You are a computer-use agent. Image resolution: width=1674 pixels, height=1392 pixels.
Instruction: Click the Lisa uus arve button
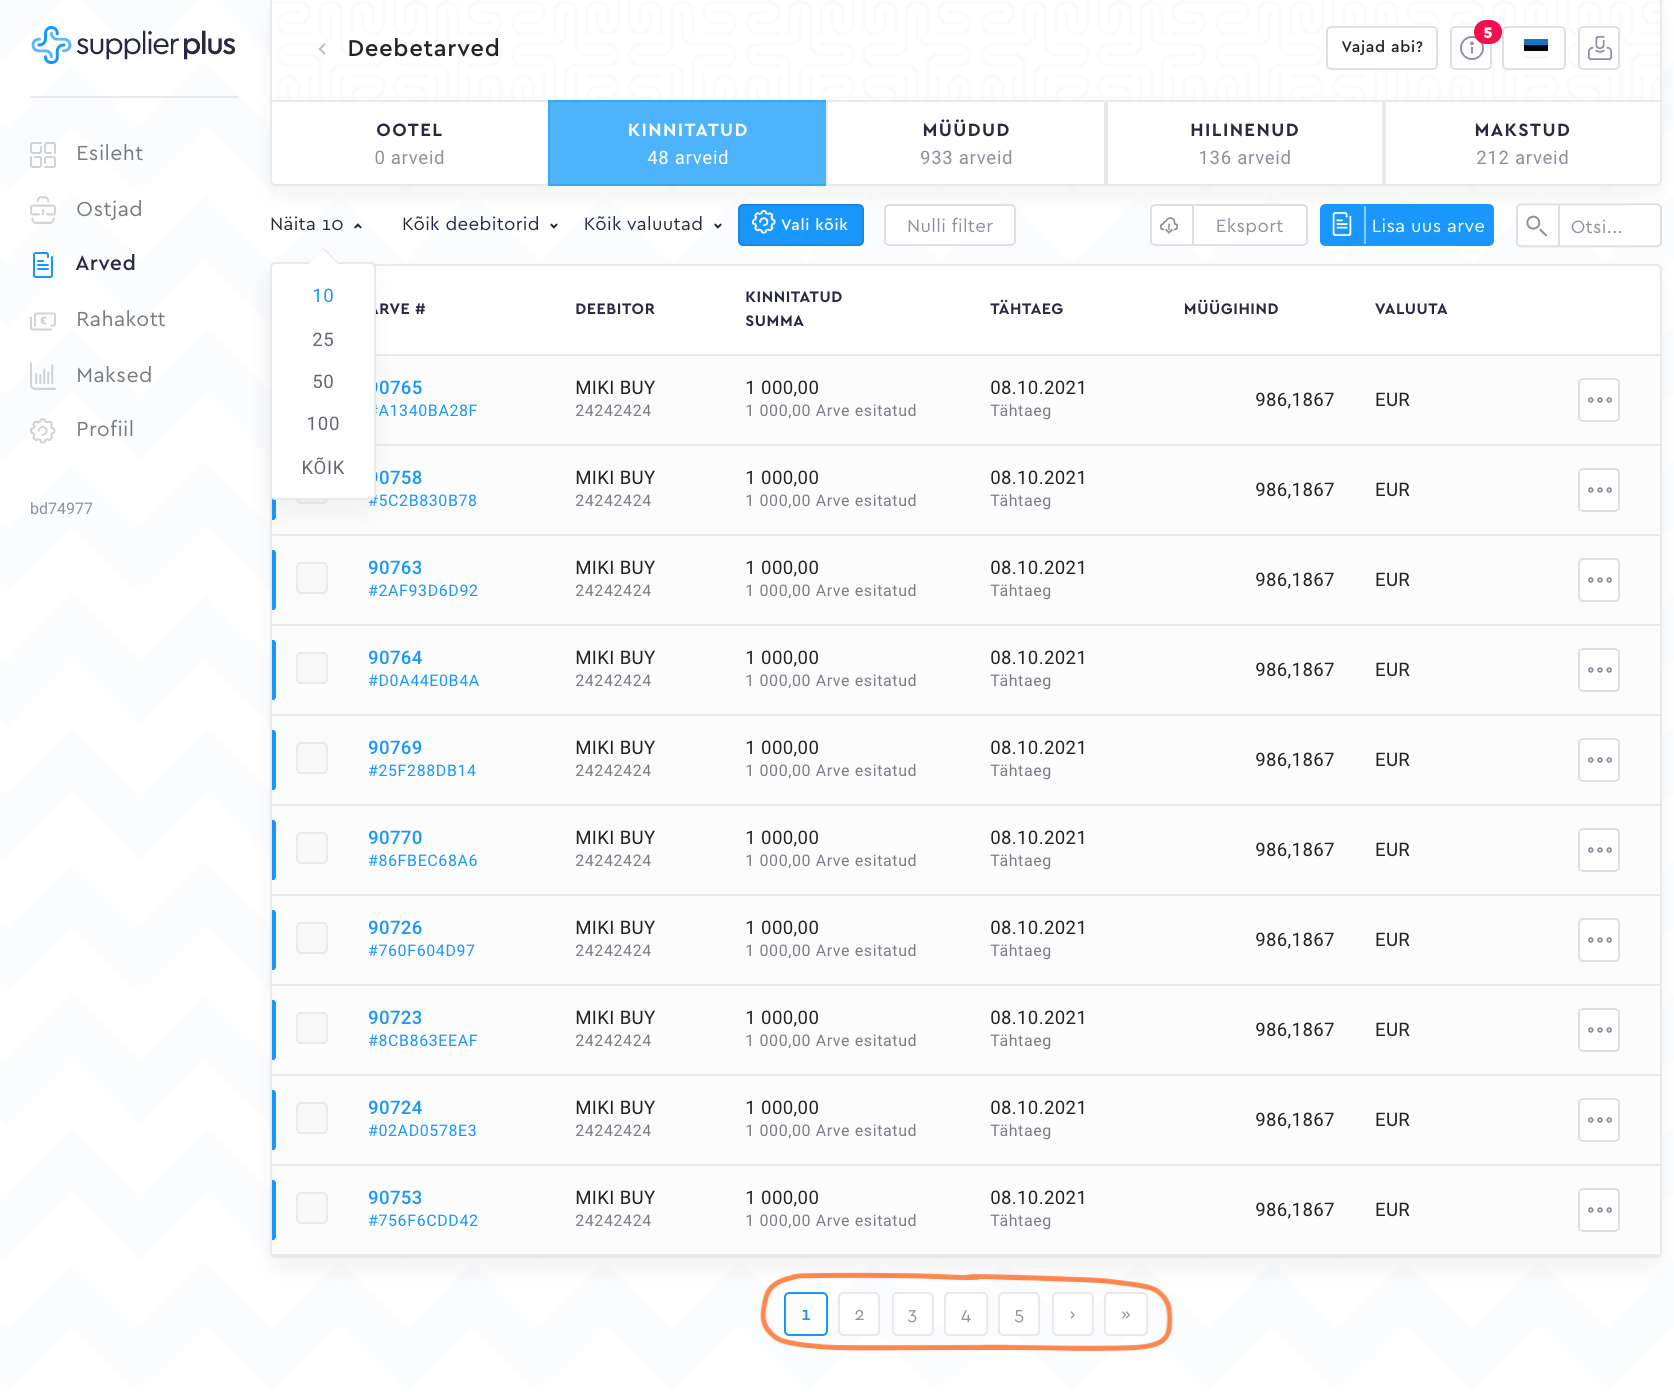(1406, 226)
